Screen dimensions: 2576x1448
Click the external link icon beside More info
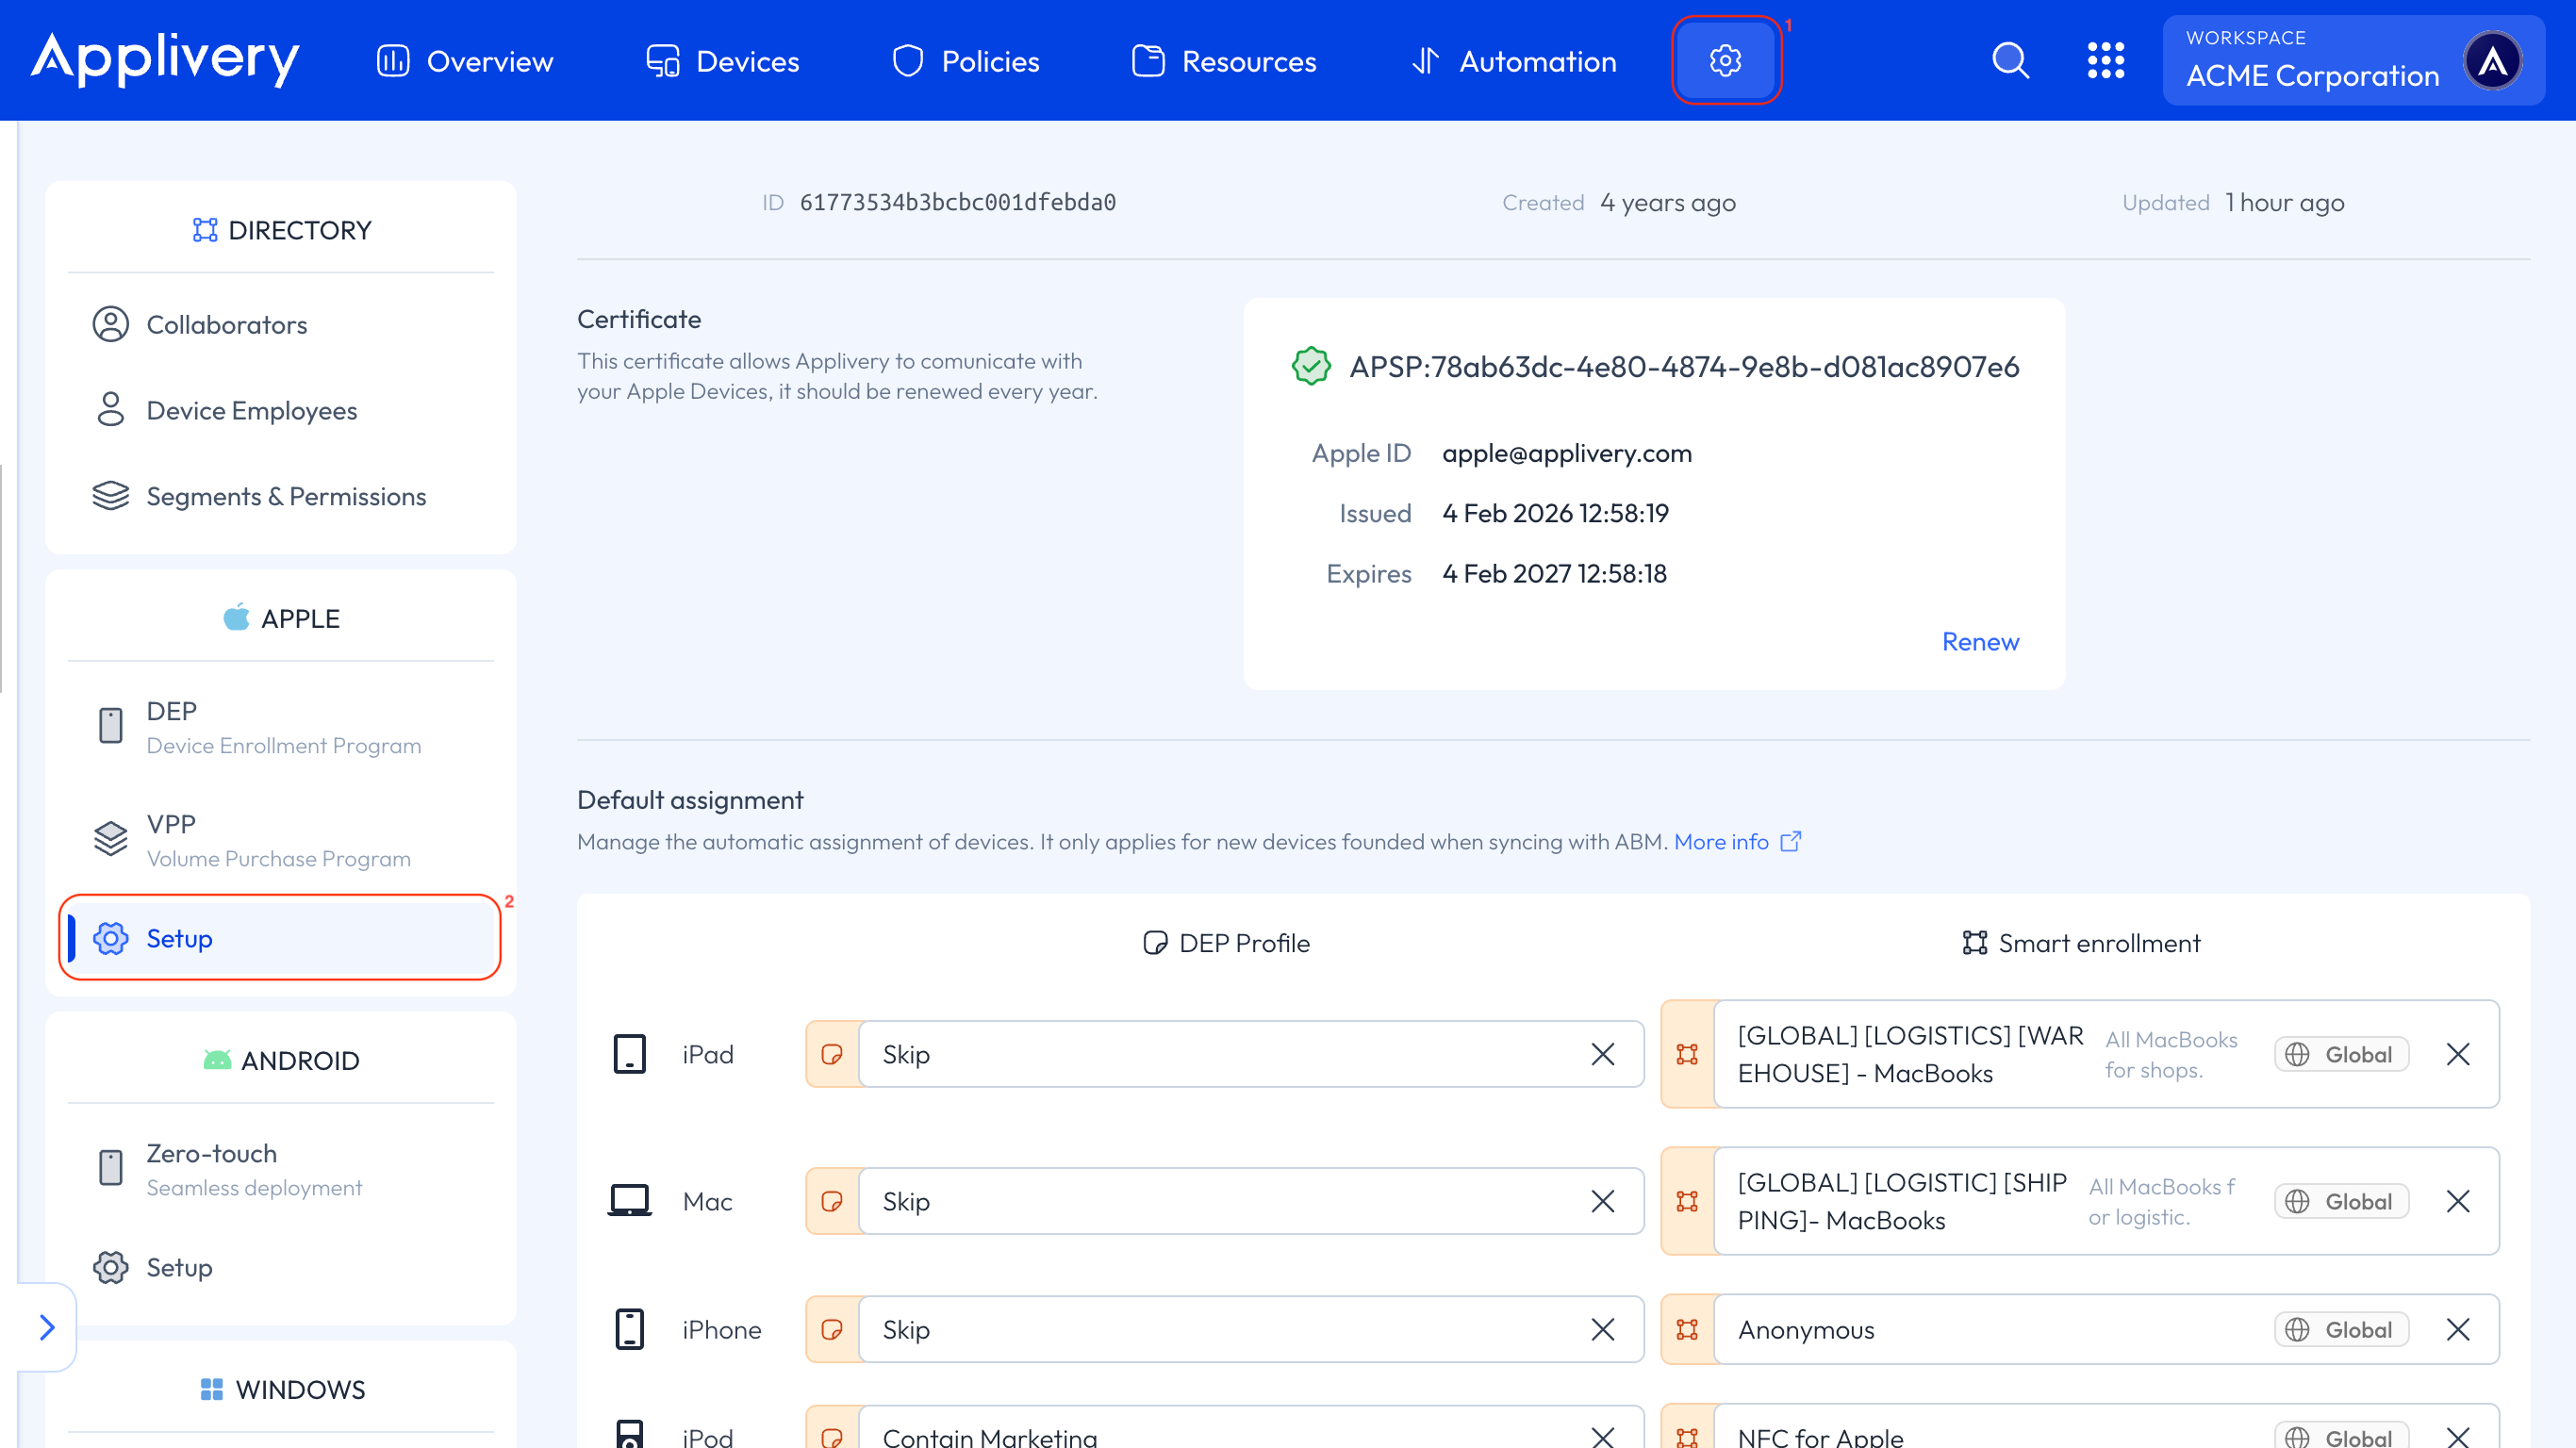tap(1792, 841)
